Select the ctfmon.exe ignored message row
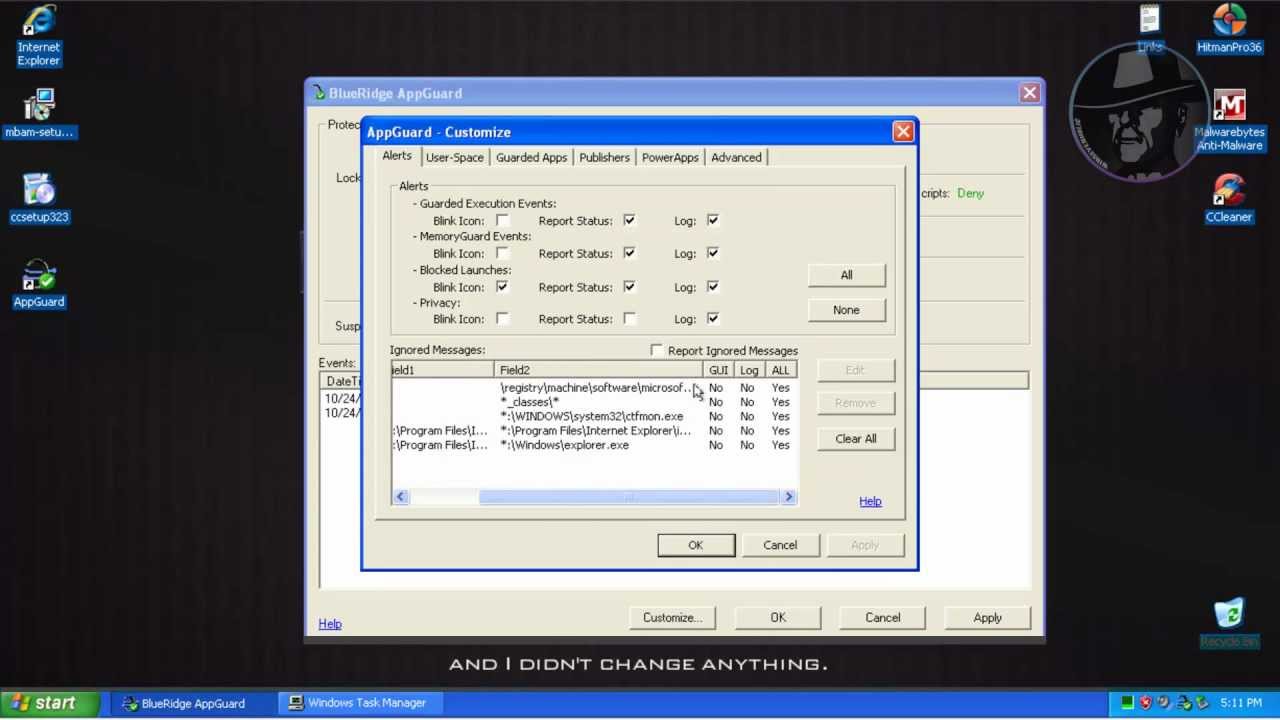This screenshot has height=720, width=1280. pyautogui.click(x=595, y=416)
